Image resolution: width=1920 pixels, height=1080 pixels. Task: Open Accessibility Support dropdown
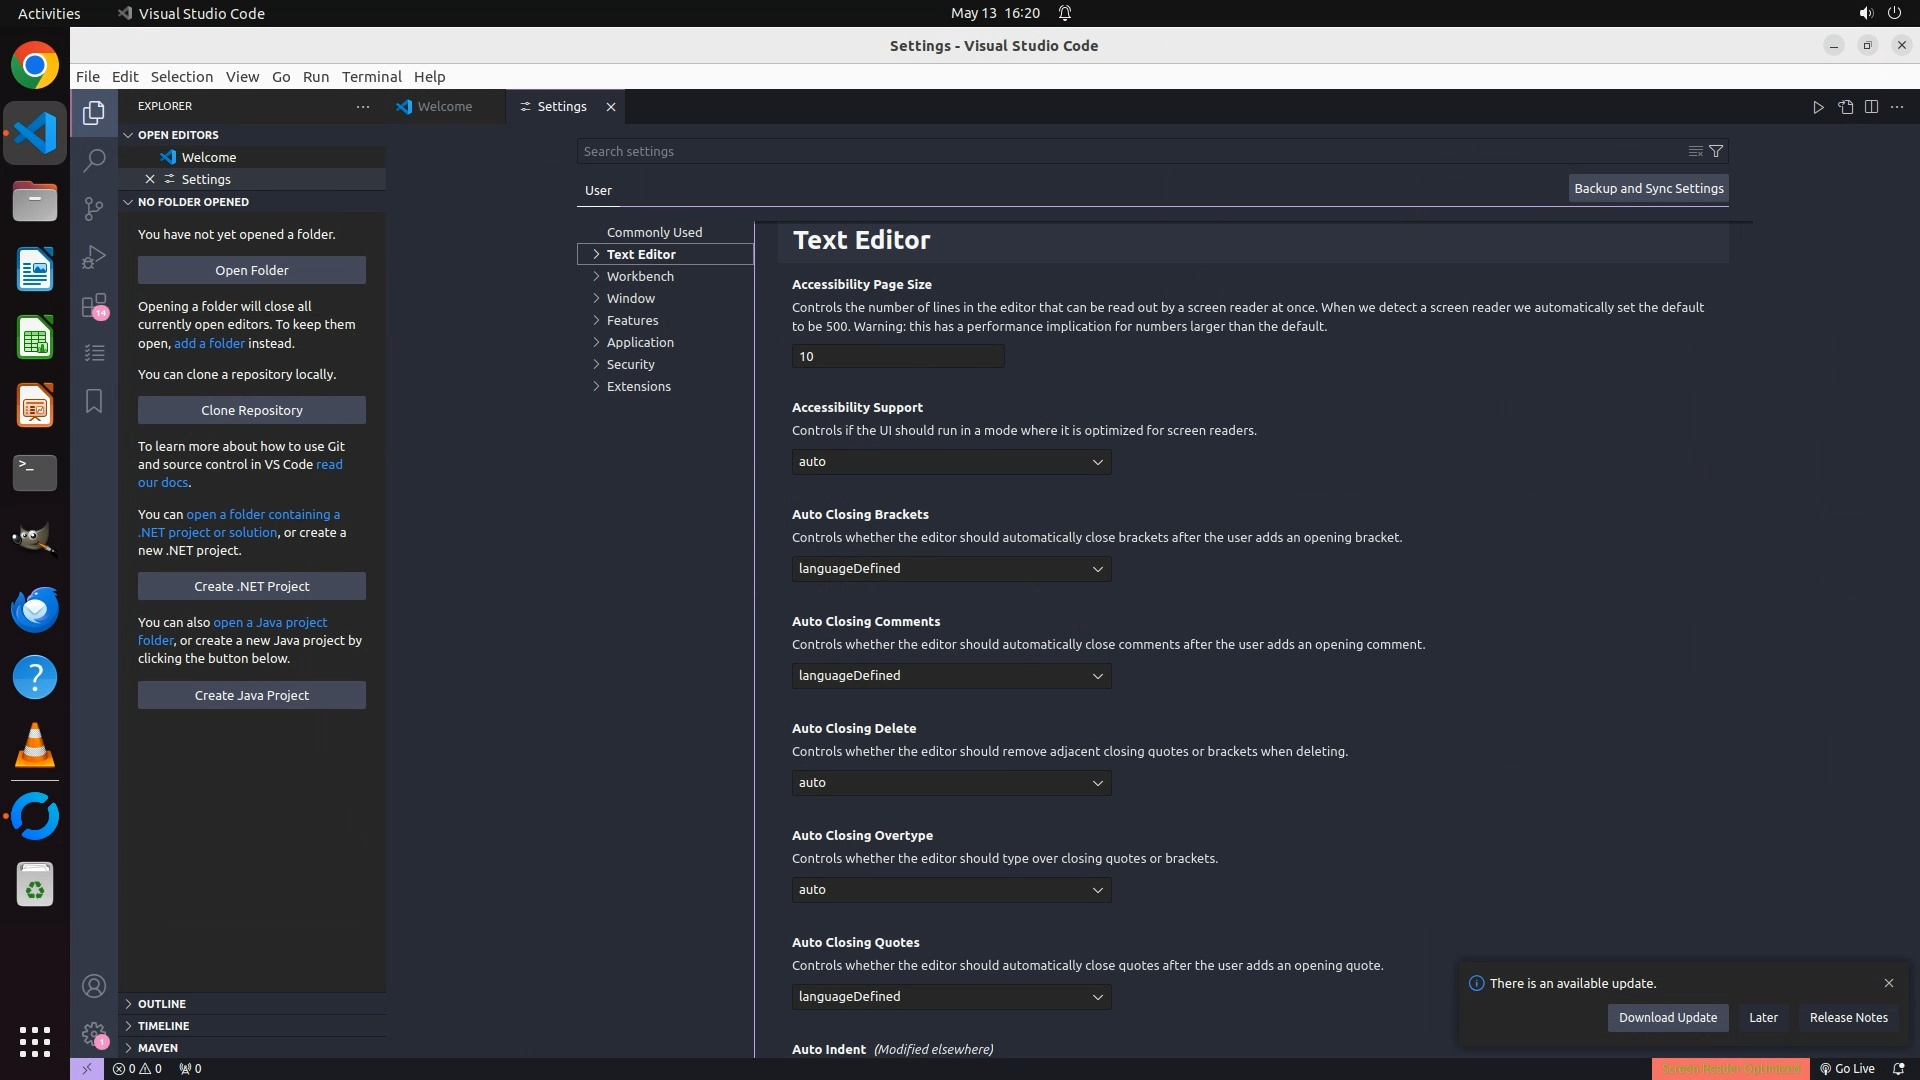point(950,462)
